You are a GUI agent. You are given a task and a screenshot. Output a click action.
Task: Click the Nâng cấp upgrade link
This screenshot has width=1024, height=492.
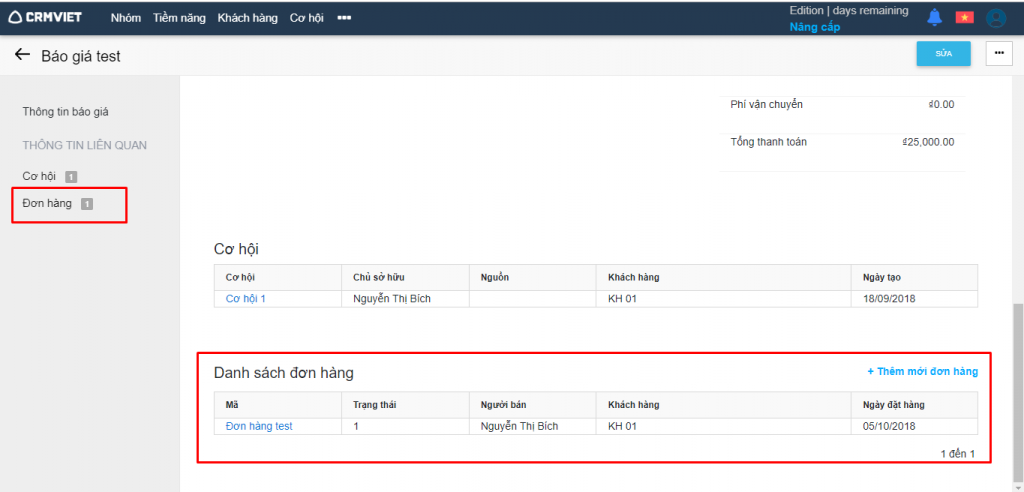814,27
